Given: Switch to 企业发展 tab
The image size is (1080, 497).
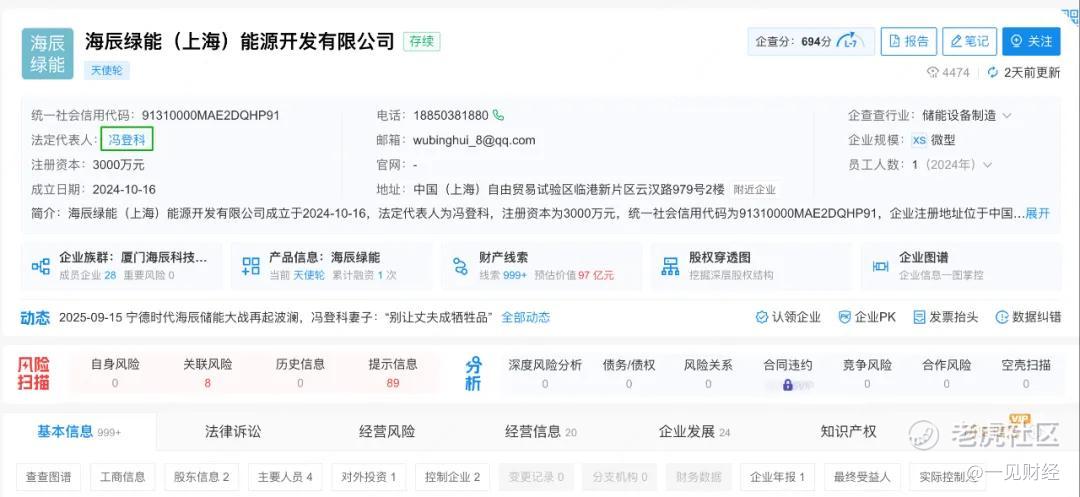Looking at the screenshot, I should click(x=694, y=432).
